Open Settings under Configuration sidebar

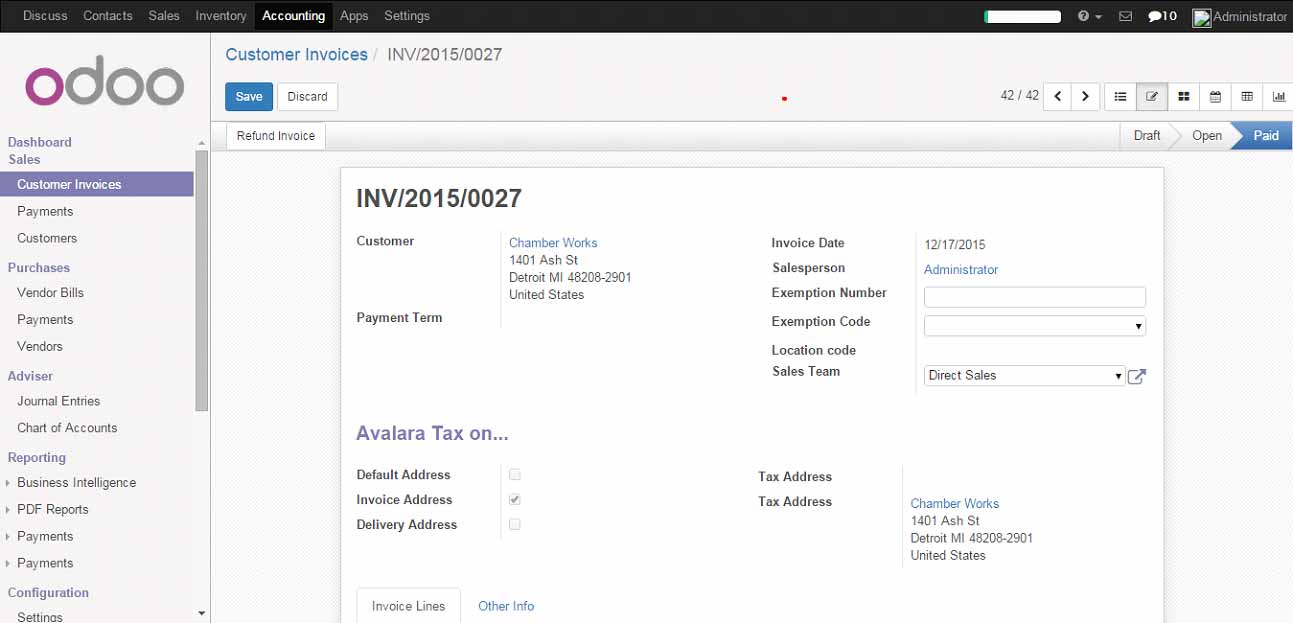40,616
